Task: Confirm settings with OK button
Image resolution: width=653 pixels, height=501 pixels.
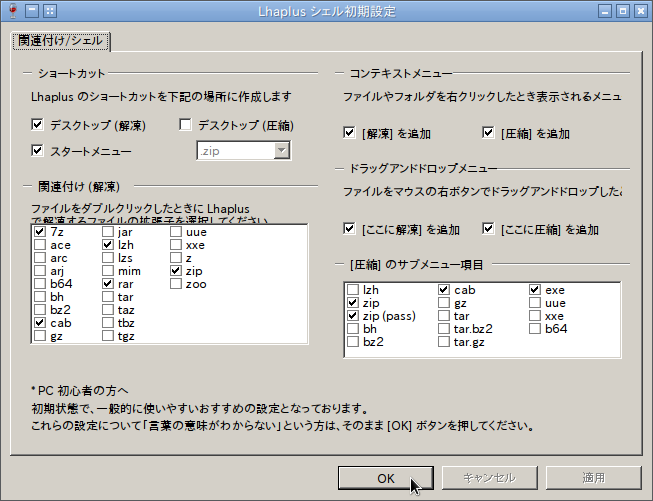Action: click(386, 478)
